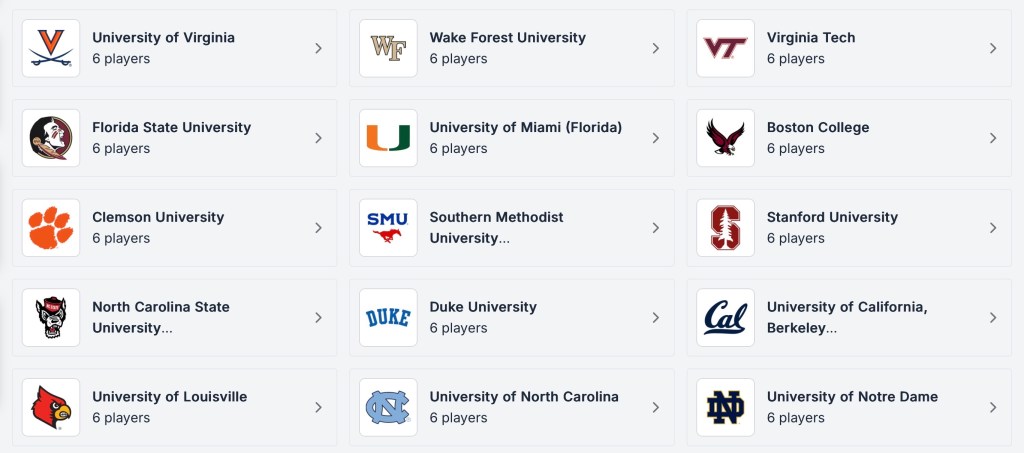Click the Stanford tree logo
The width and height of the screenshot is (1024, 453).
click(x=725, y=228)
